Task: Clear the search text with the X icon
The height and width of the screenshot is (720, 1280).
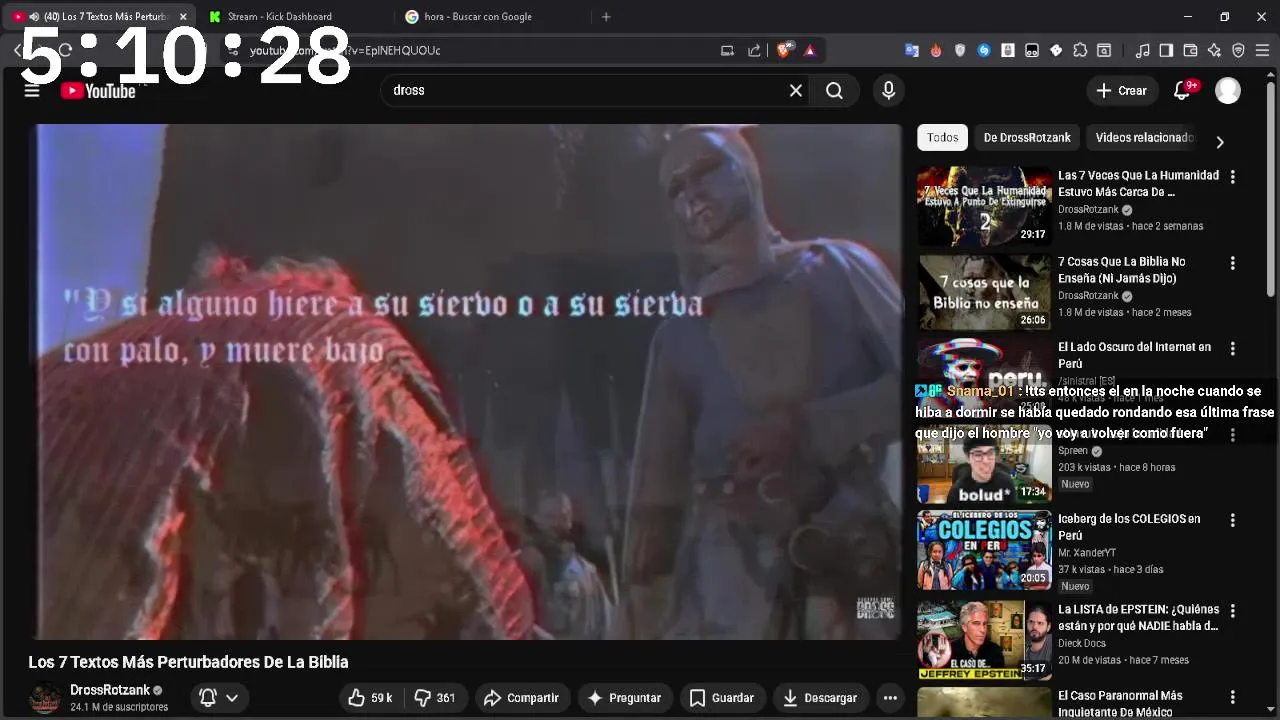Action: 796,91
